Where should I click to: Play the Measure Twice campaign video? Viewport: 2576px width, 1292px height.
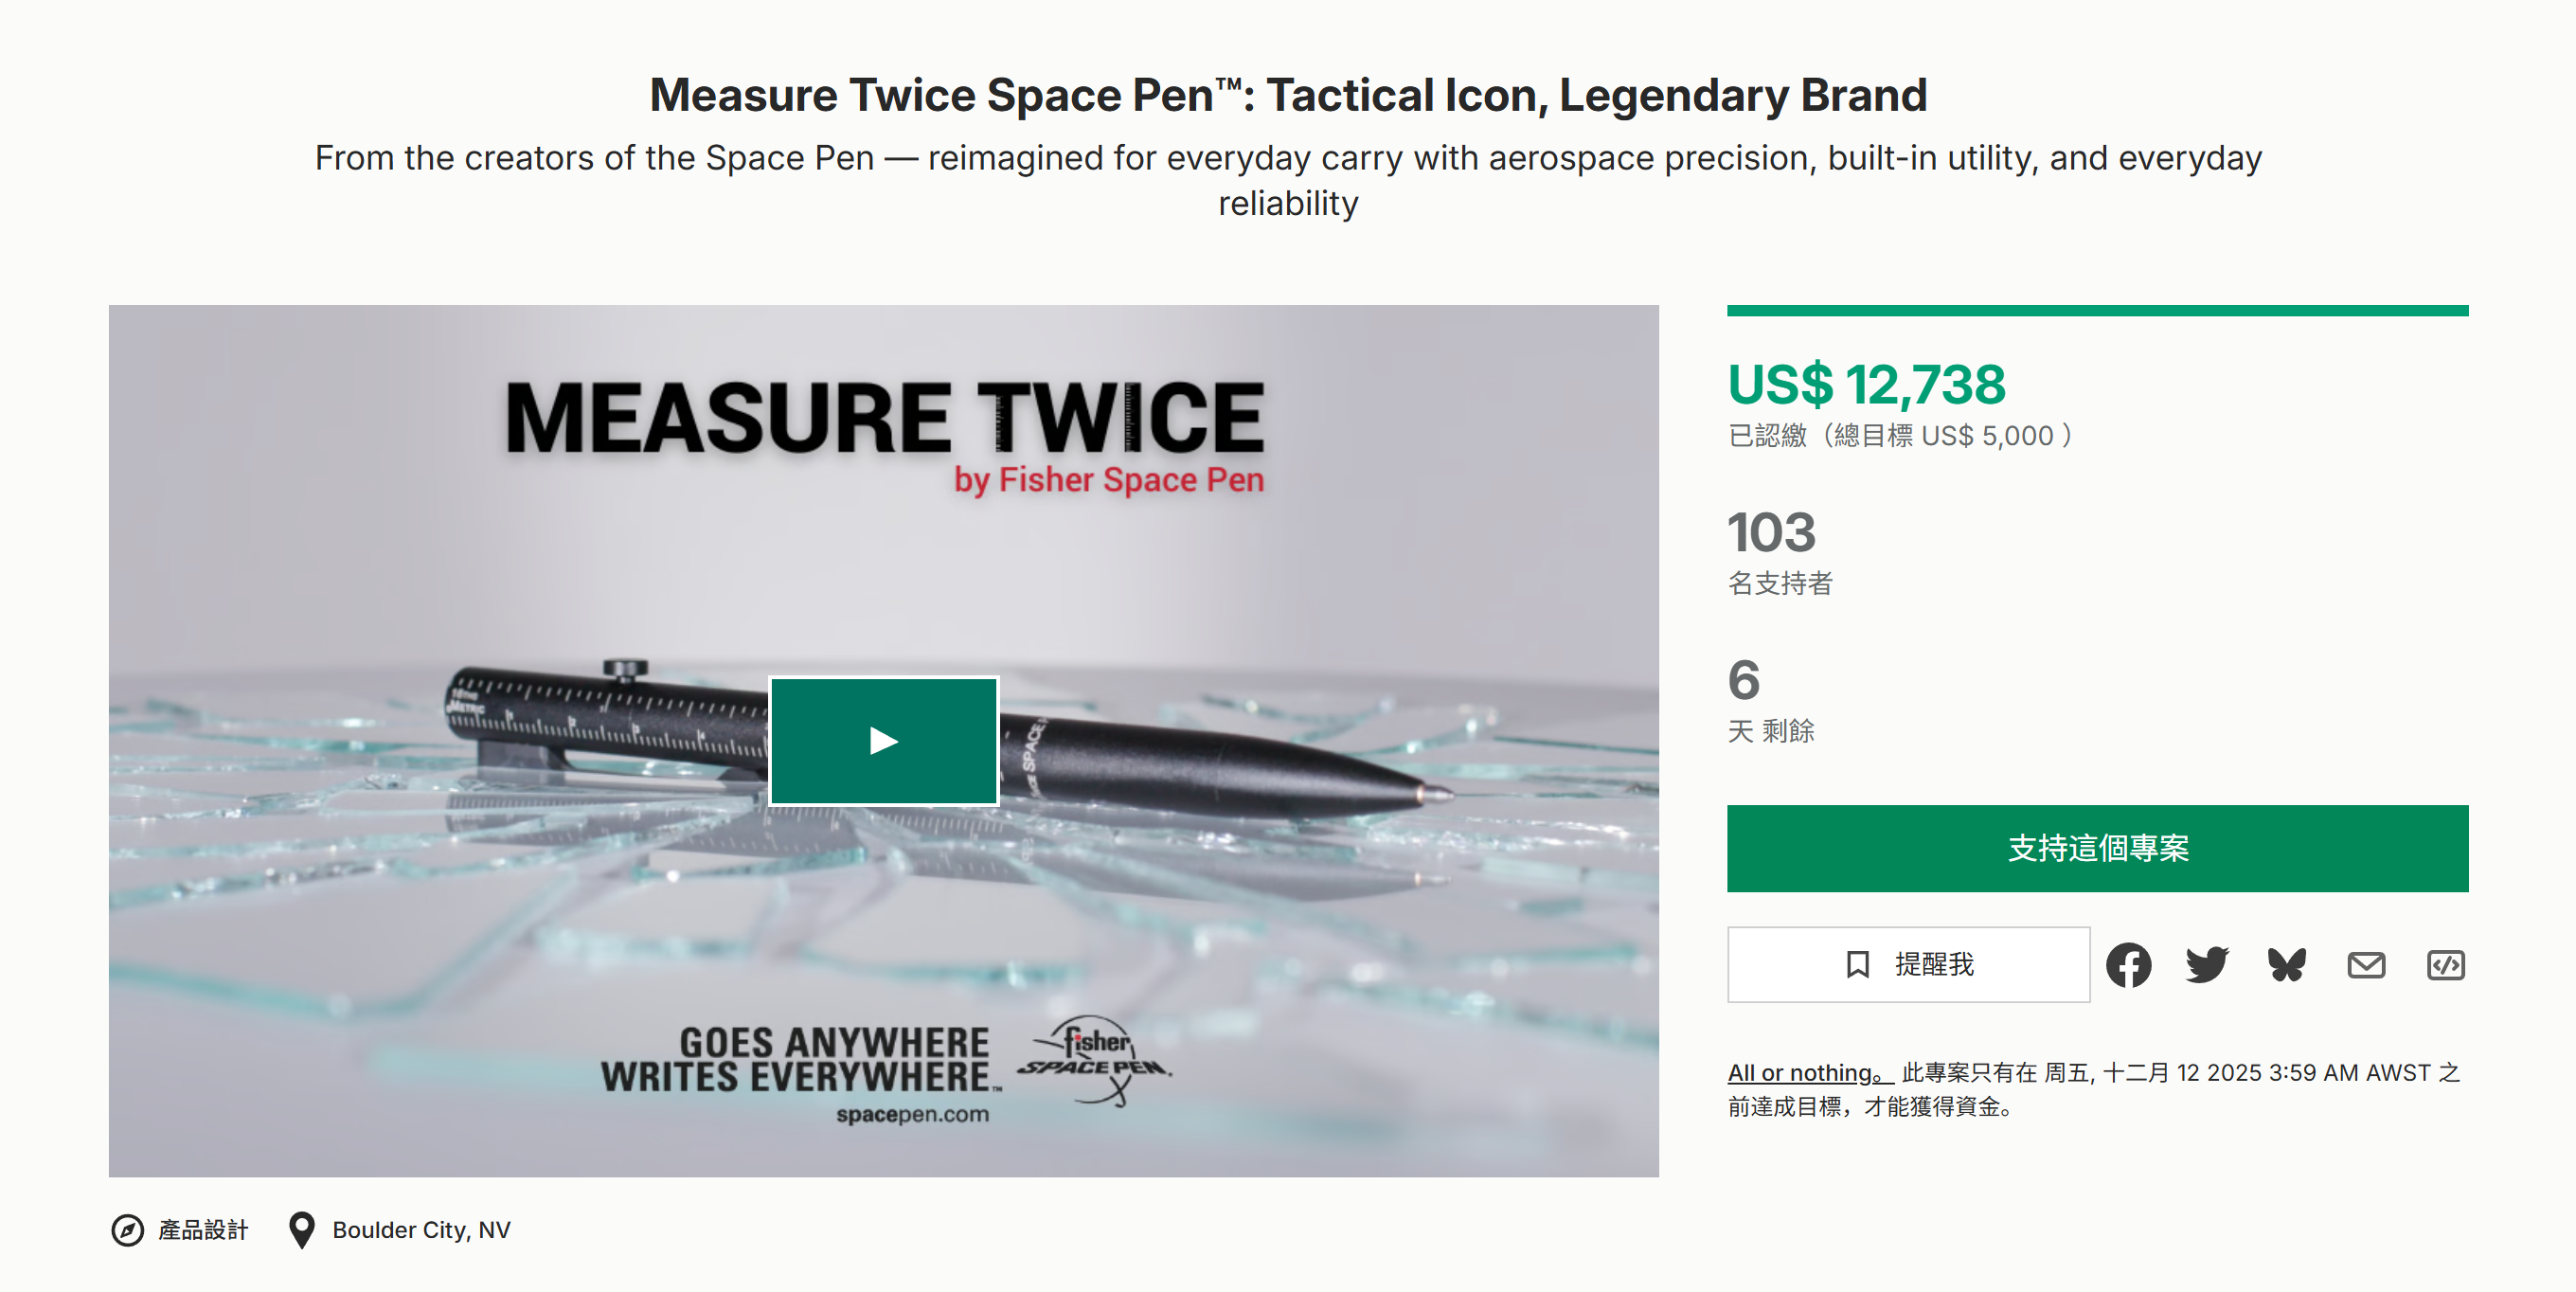pyautogui.click(x=883, y=740)
